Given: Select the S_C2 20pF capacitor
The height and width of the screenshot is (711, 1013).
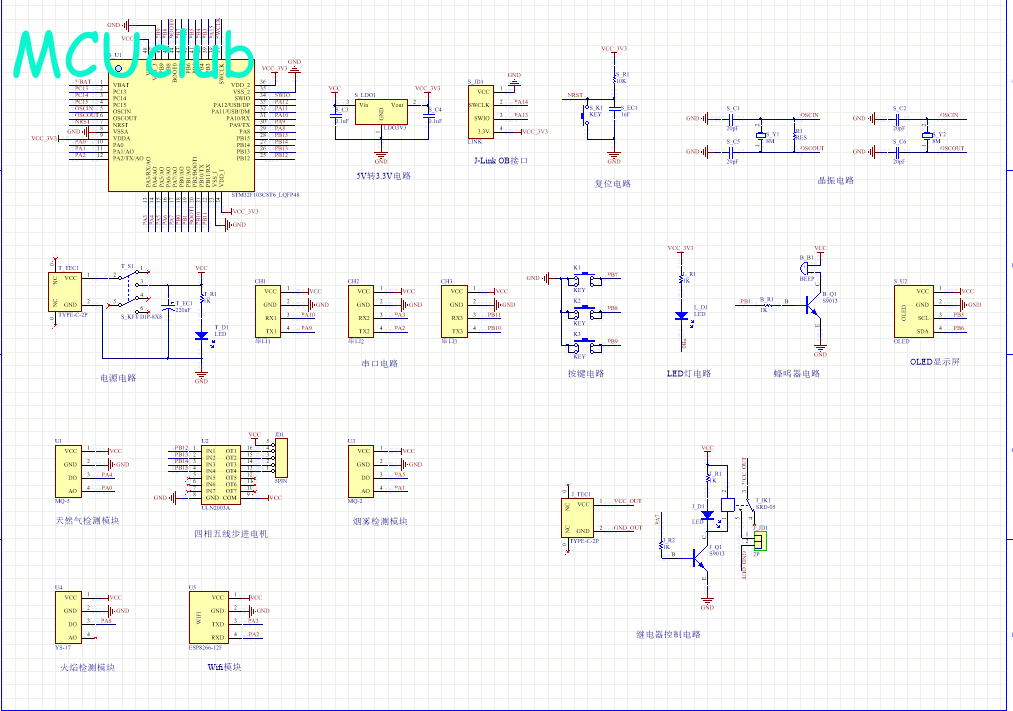Looking at the screenshot, I should 897,119.
